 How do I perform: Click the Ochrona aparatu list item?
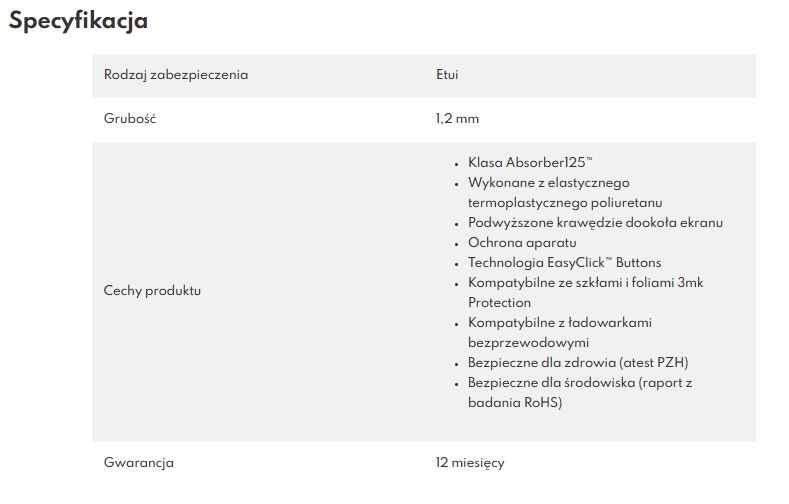coord(522,243)
